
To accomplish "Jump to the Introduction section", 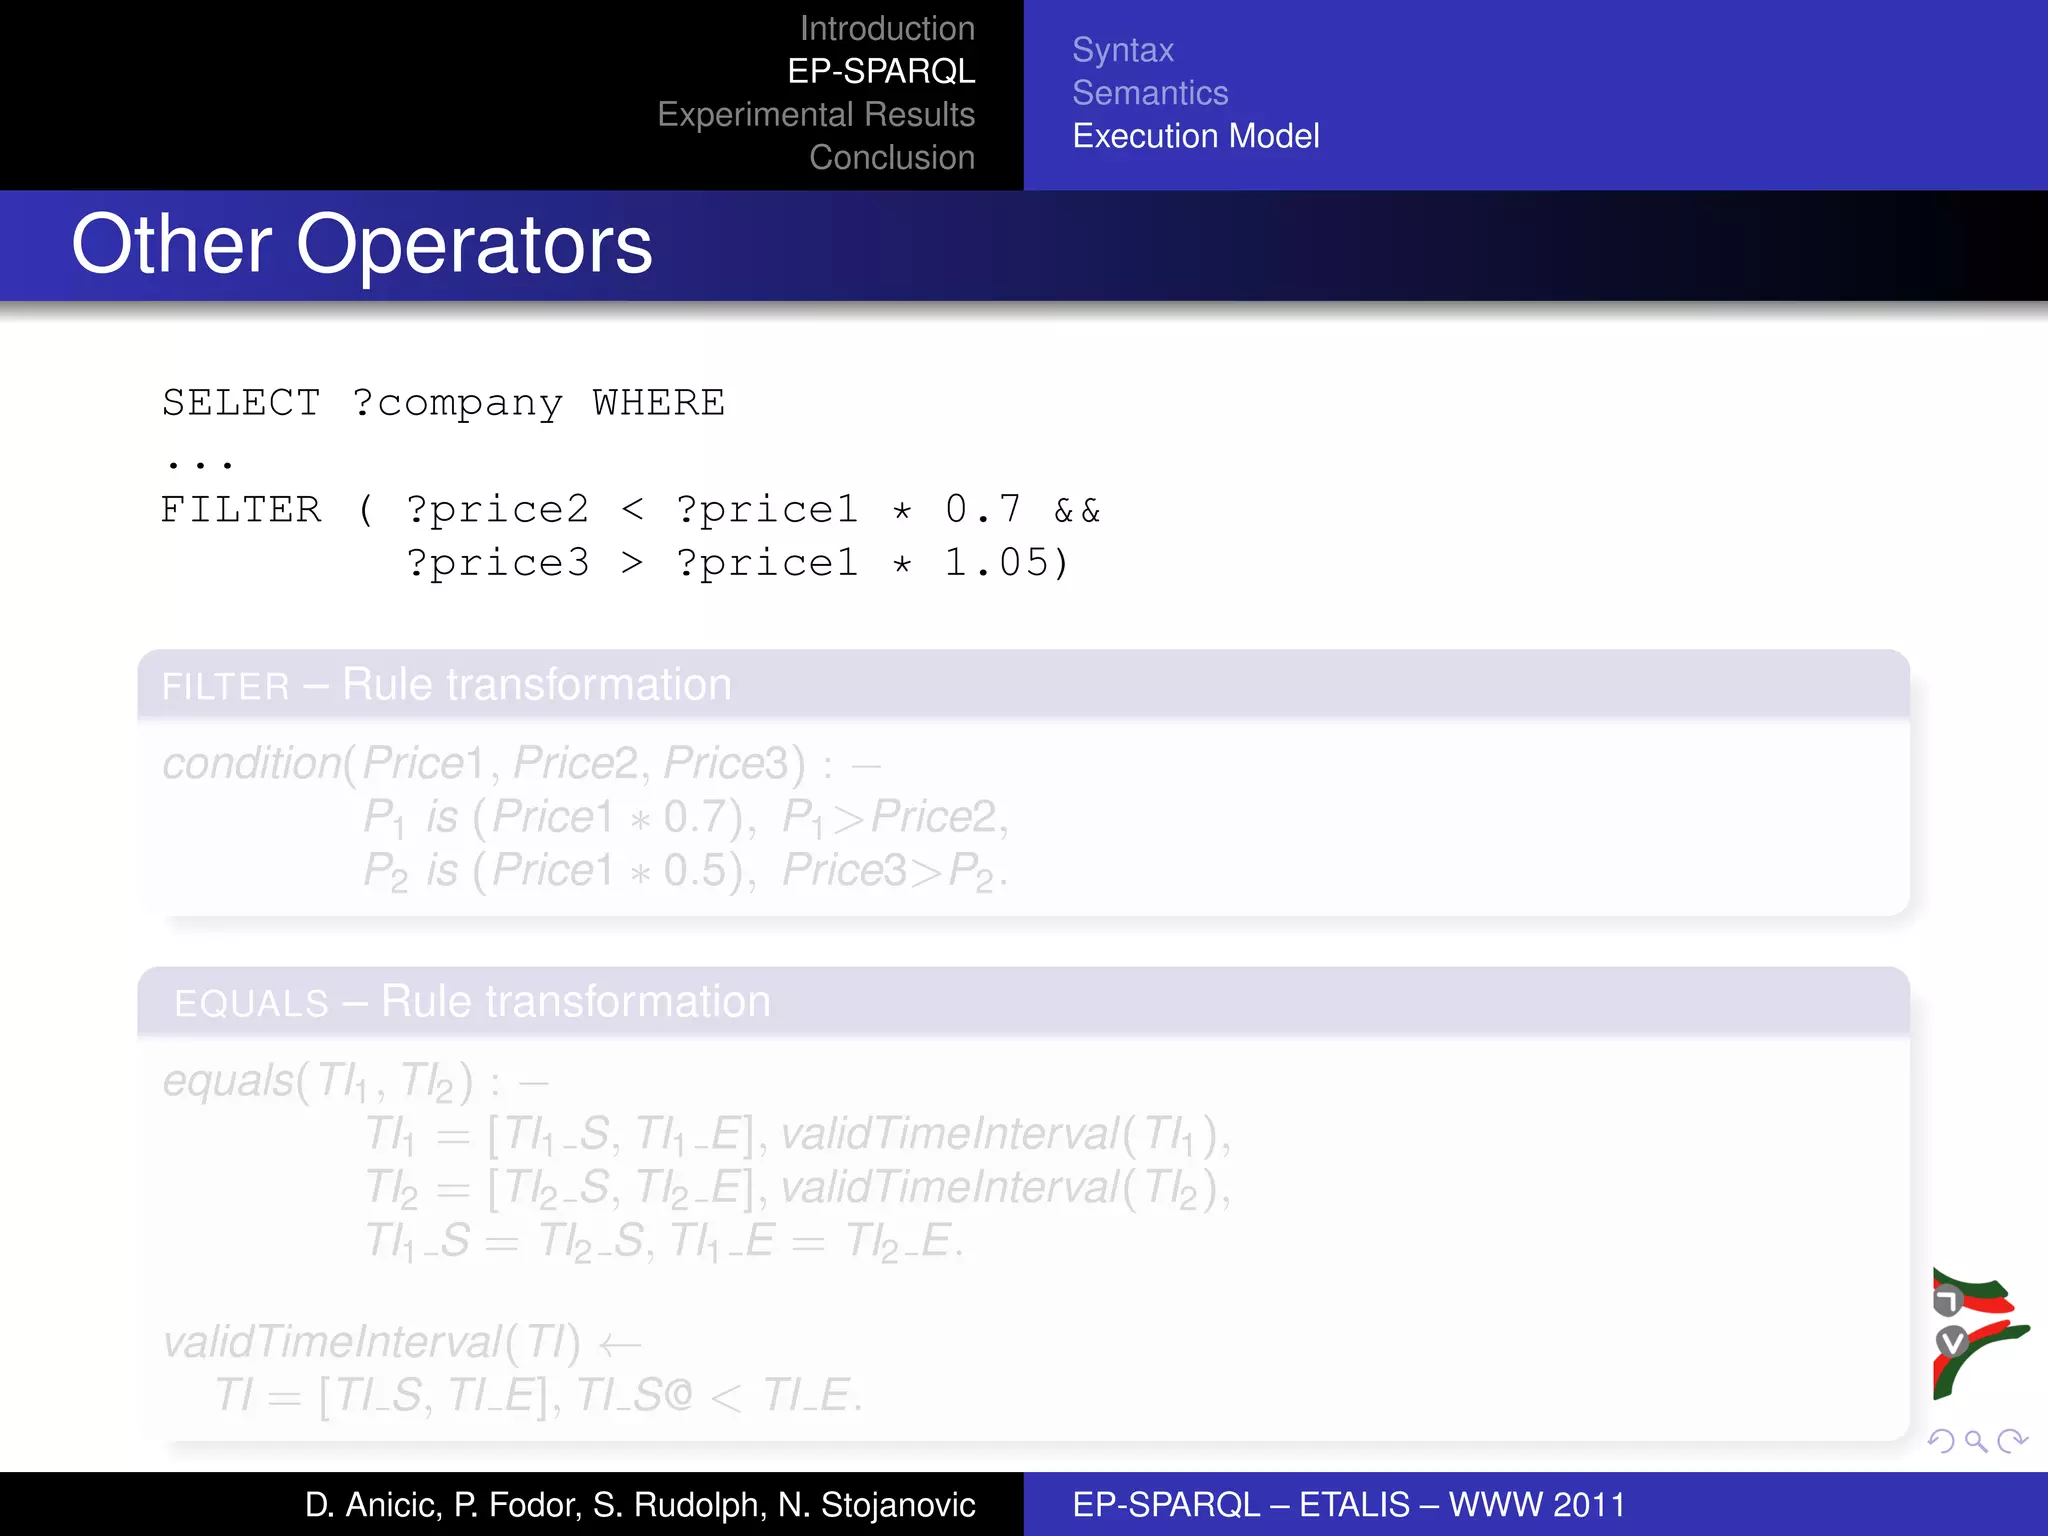I will (x=887, y=28).
